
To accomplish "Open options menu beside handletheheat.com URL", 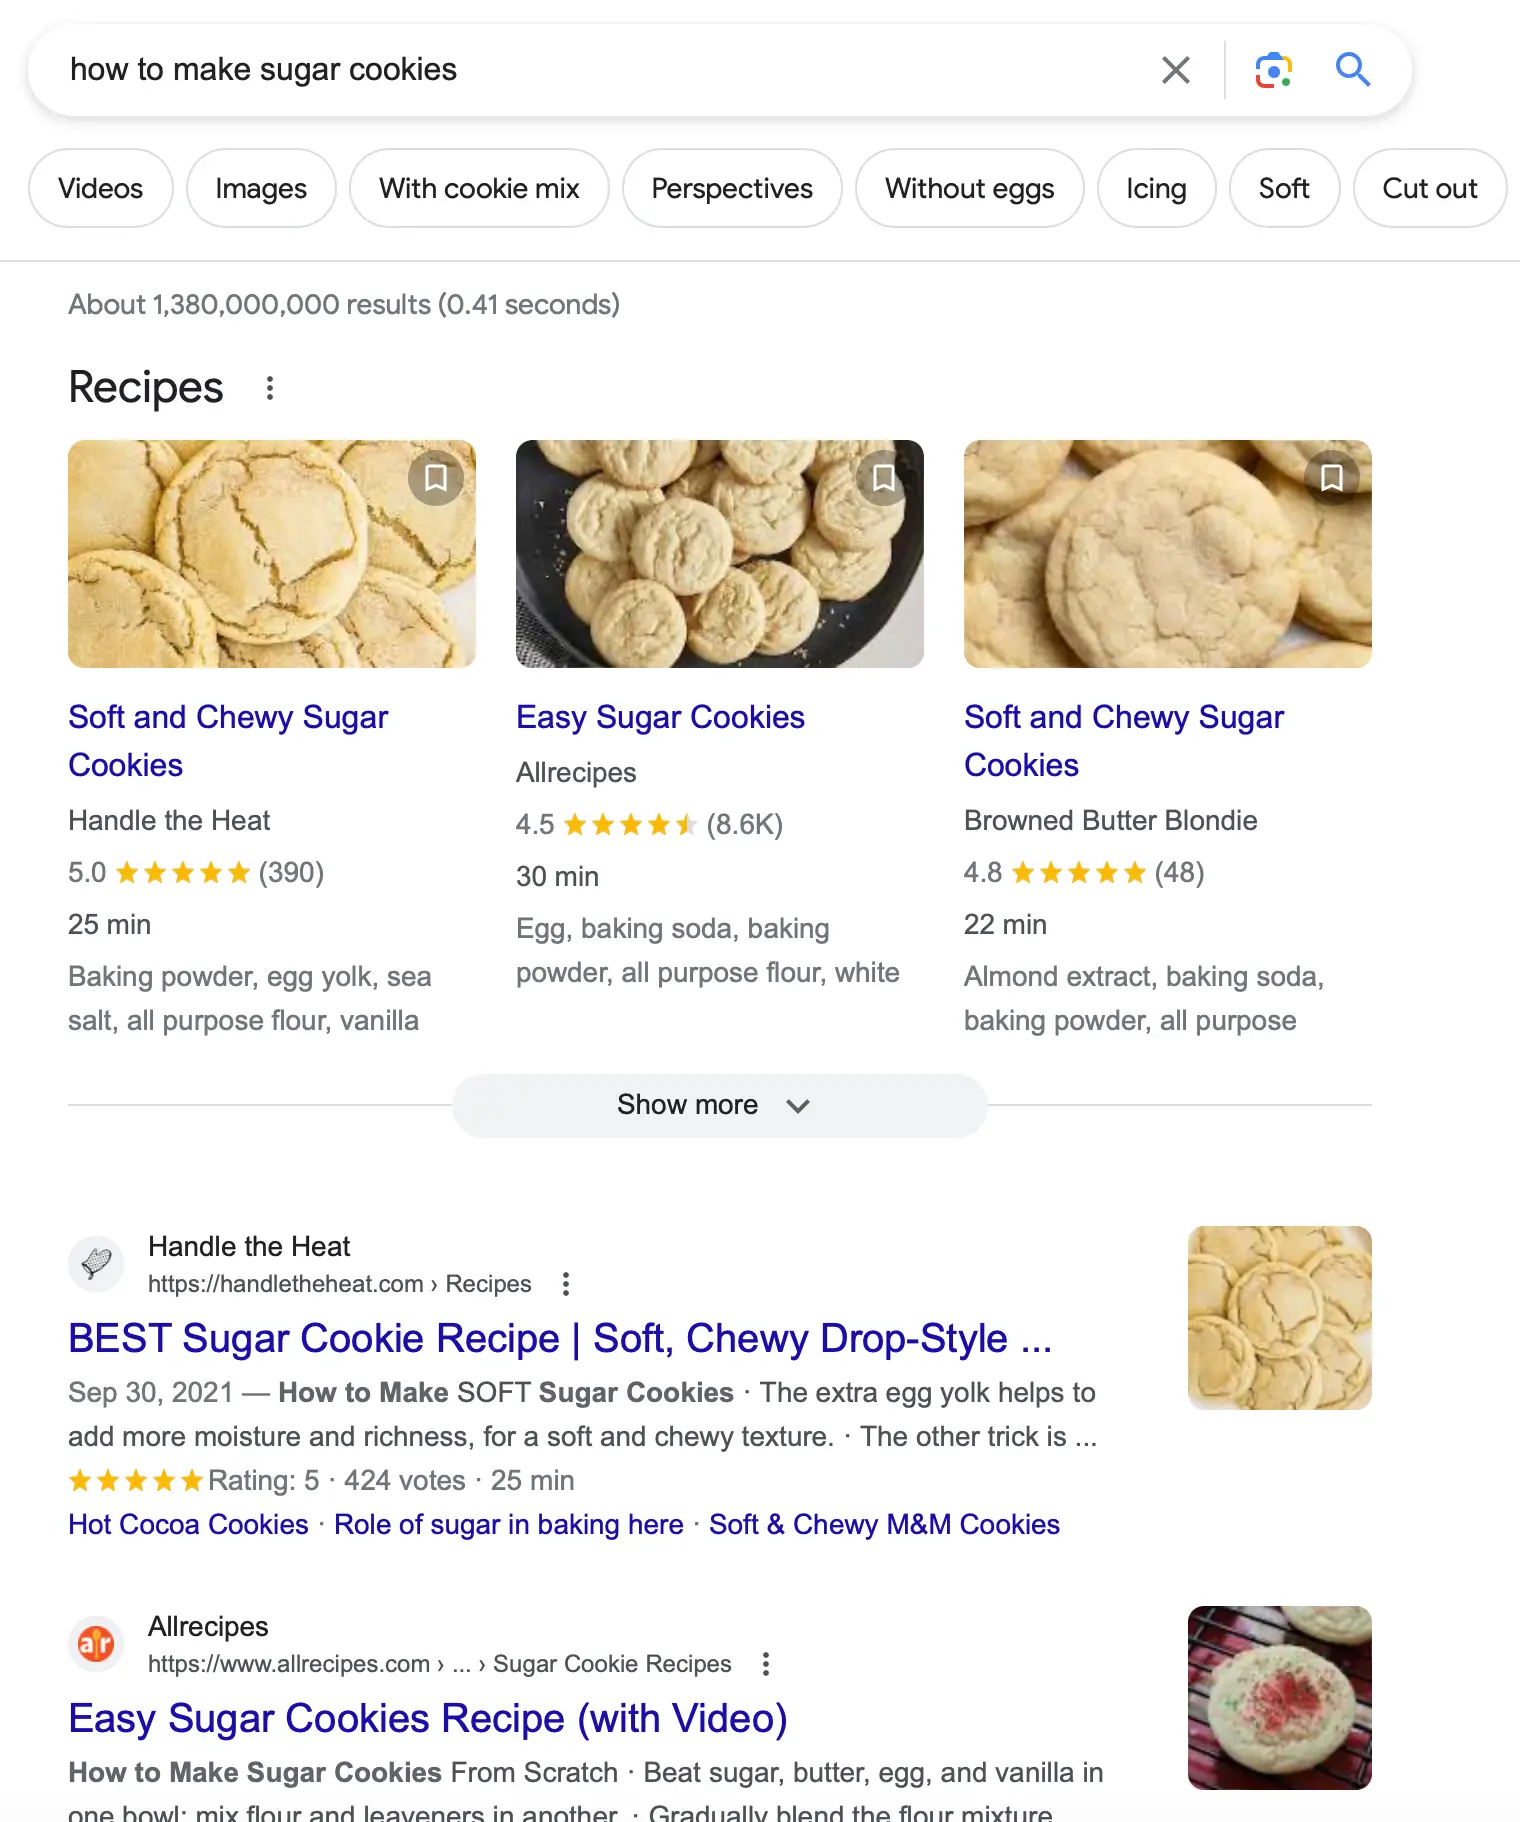I will point(566,1284).
